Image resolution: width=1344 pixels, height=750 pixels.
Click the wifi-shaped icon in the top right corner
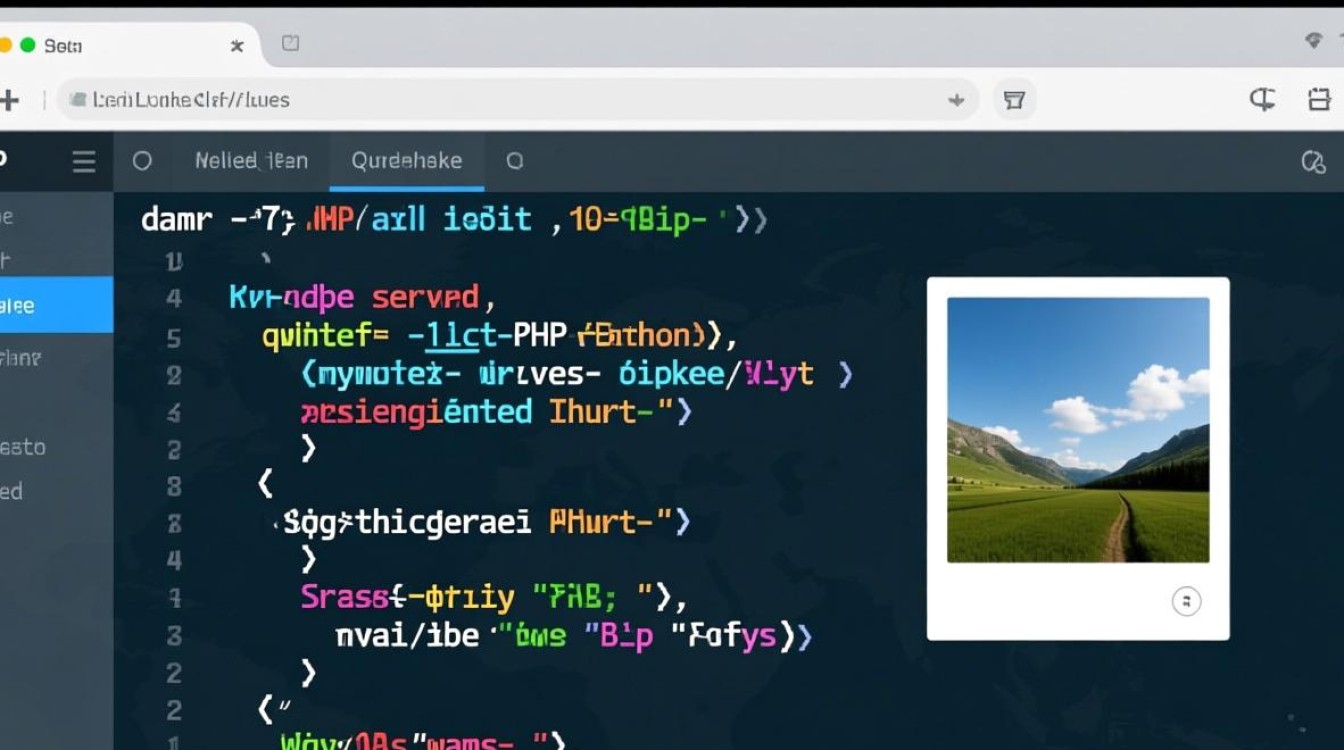(1314, 41)
